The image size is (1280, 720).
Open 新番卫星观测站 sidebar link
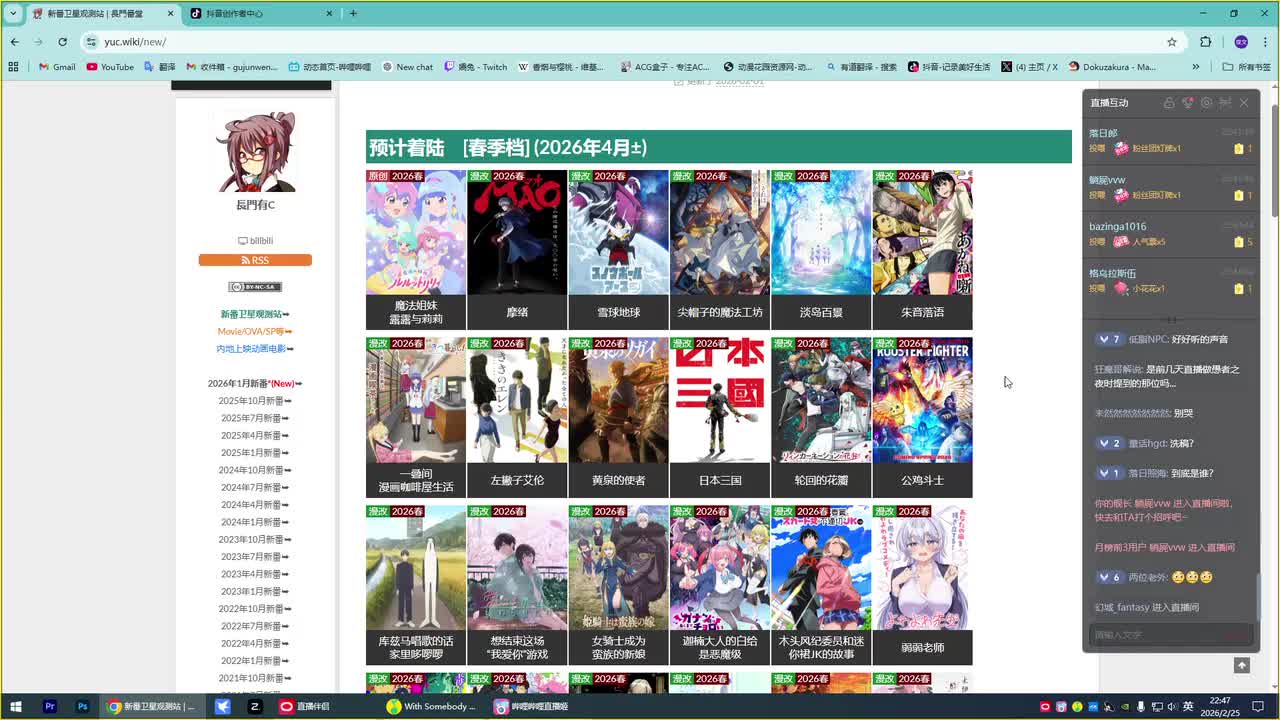coord(255,314)
